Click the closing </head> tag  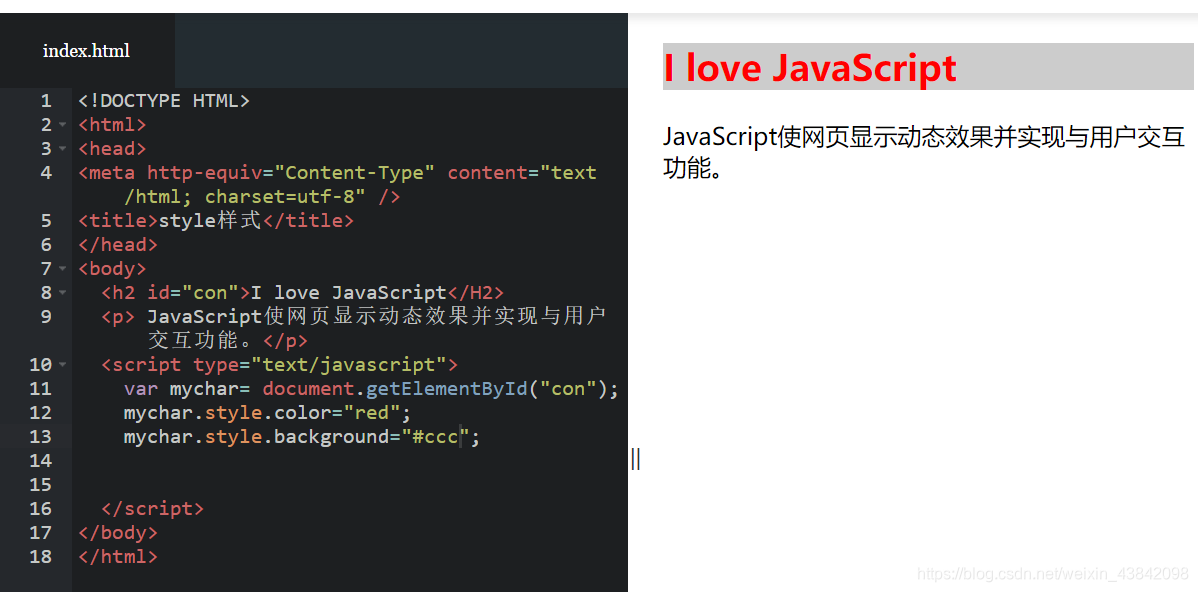tap(118, 244)
